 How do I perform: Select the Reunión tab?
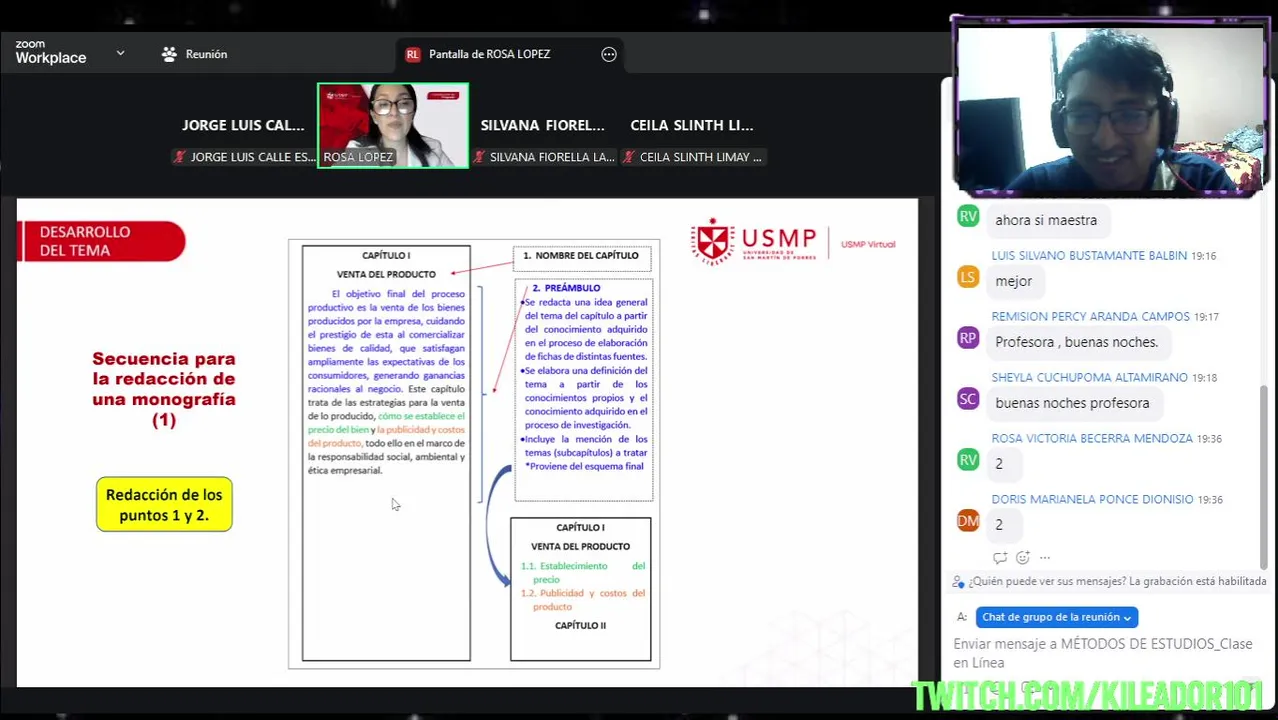195,54
